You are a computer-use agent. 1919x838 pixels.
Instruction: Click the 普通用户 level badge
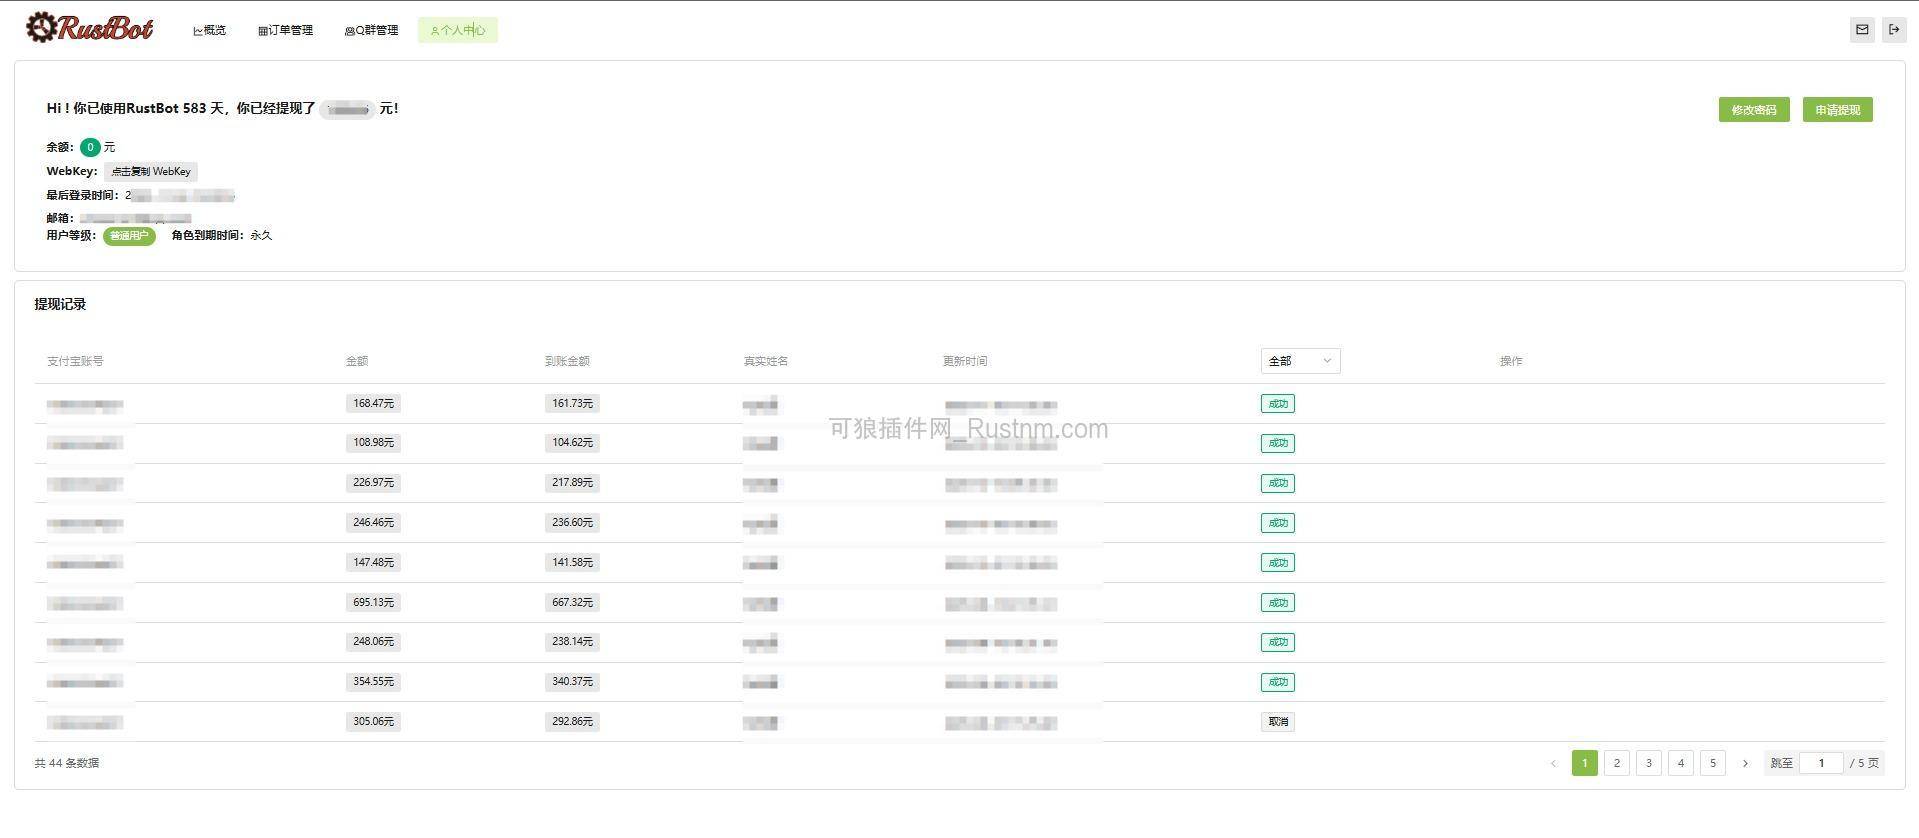(129, 236)
